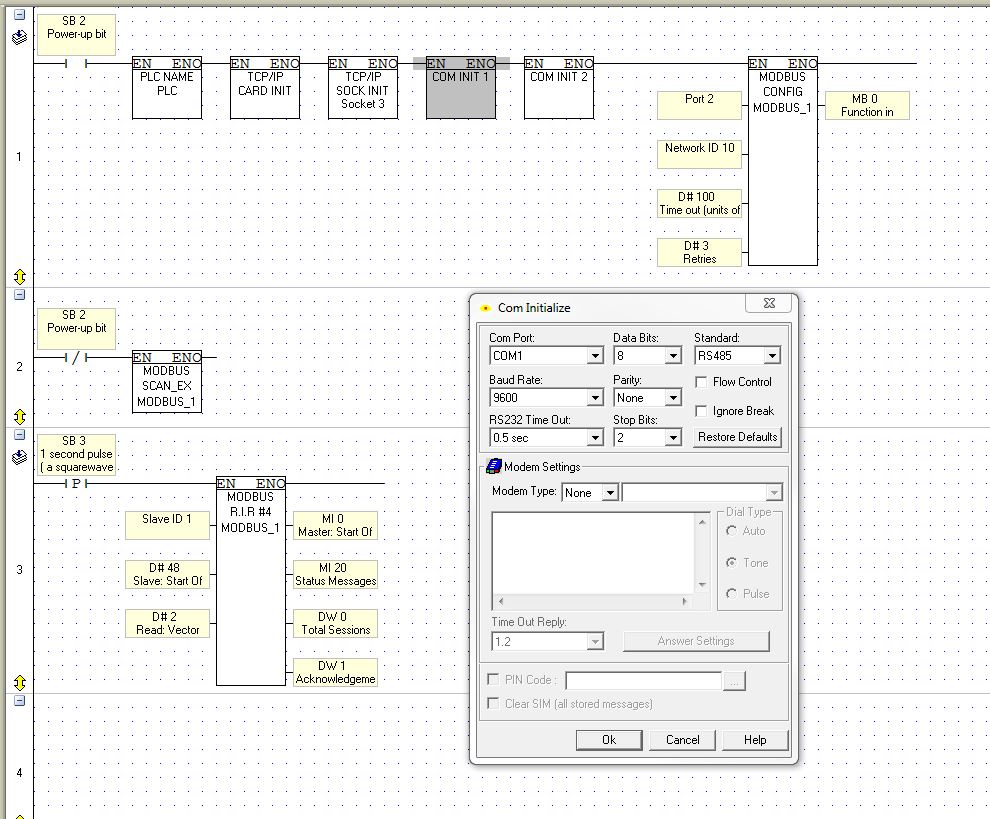990x819 pixels.
Task: Click rung 1 yellow resize arrow icon
Action: pyautogui.click(x=20, y=277)
